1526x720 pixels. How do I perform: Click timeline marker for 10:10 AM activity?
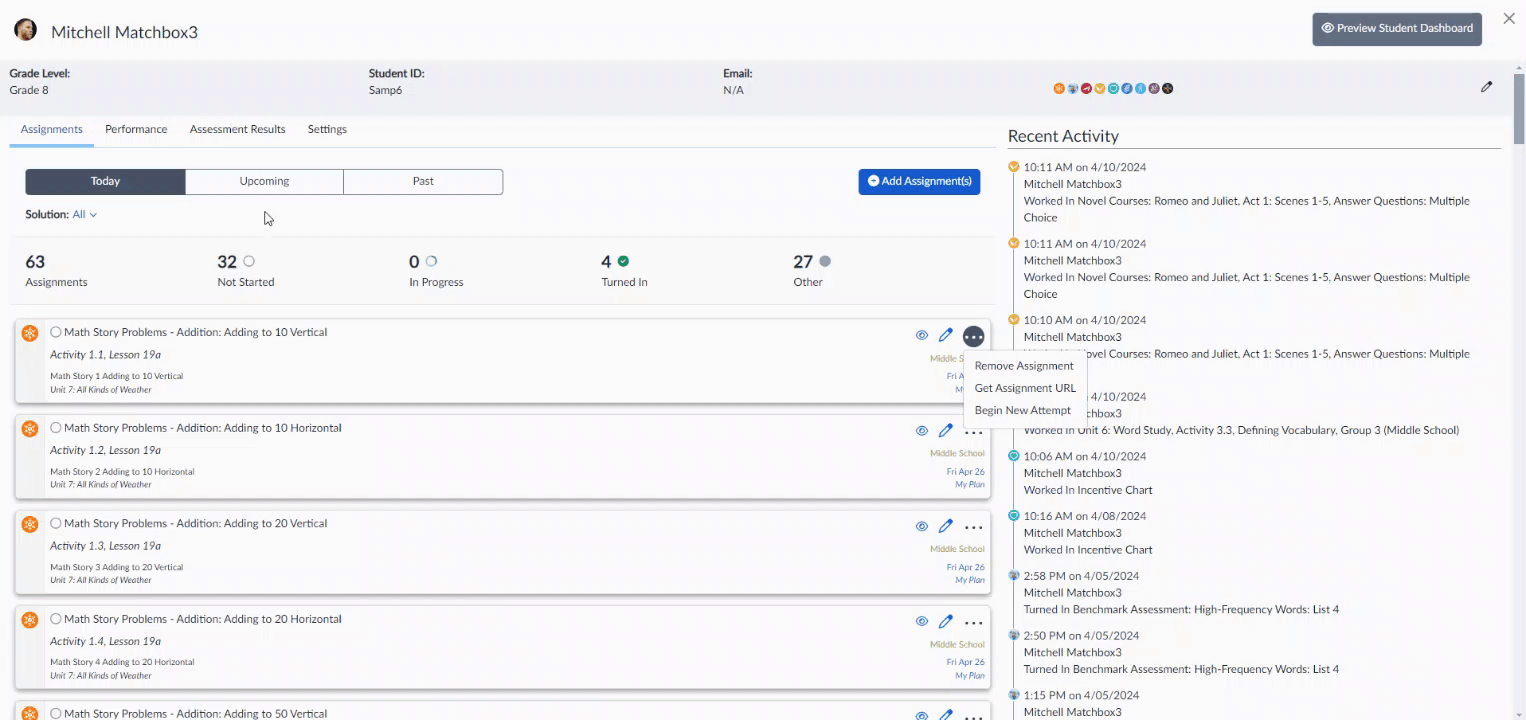[1013, 319]
